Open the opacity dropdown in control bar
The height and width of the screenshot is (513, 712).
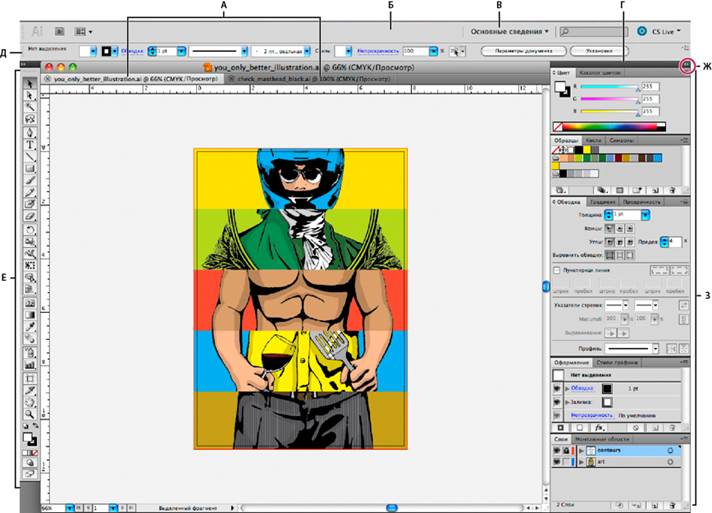[x=434, y=51]
